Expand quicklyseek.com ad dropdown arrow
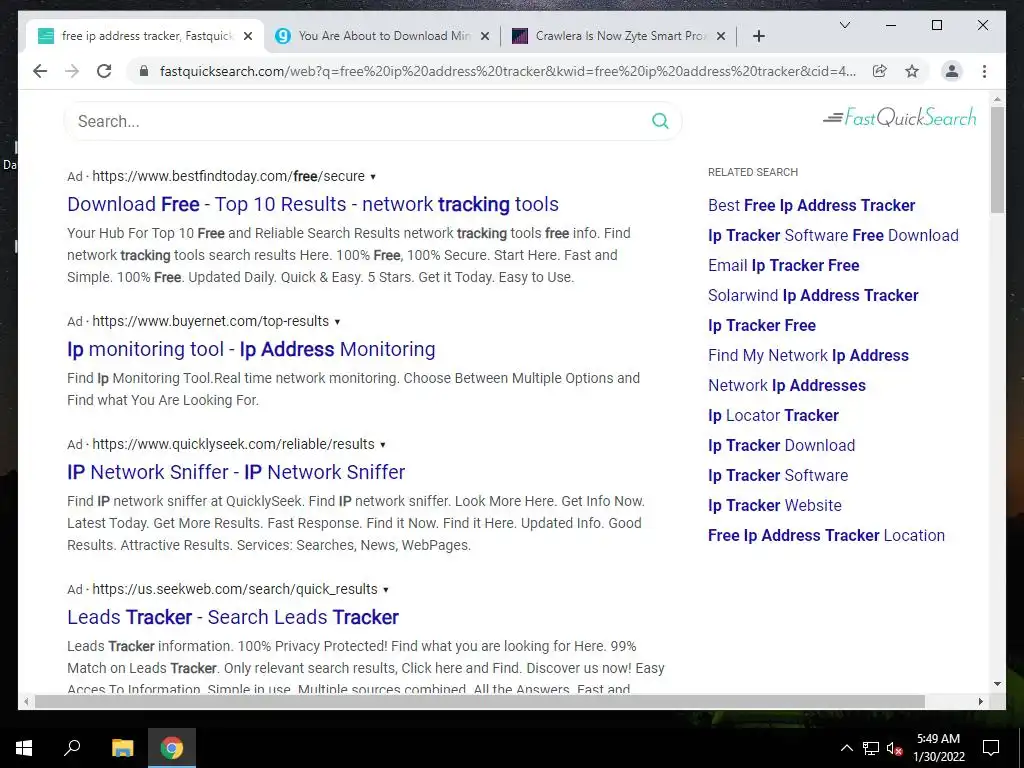The width and height of the screenshot is (1024, 768). click(383, 444)
